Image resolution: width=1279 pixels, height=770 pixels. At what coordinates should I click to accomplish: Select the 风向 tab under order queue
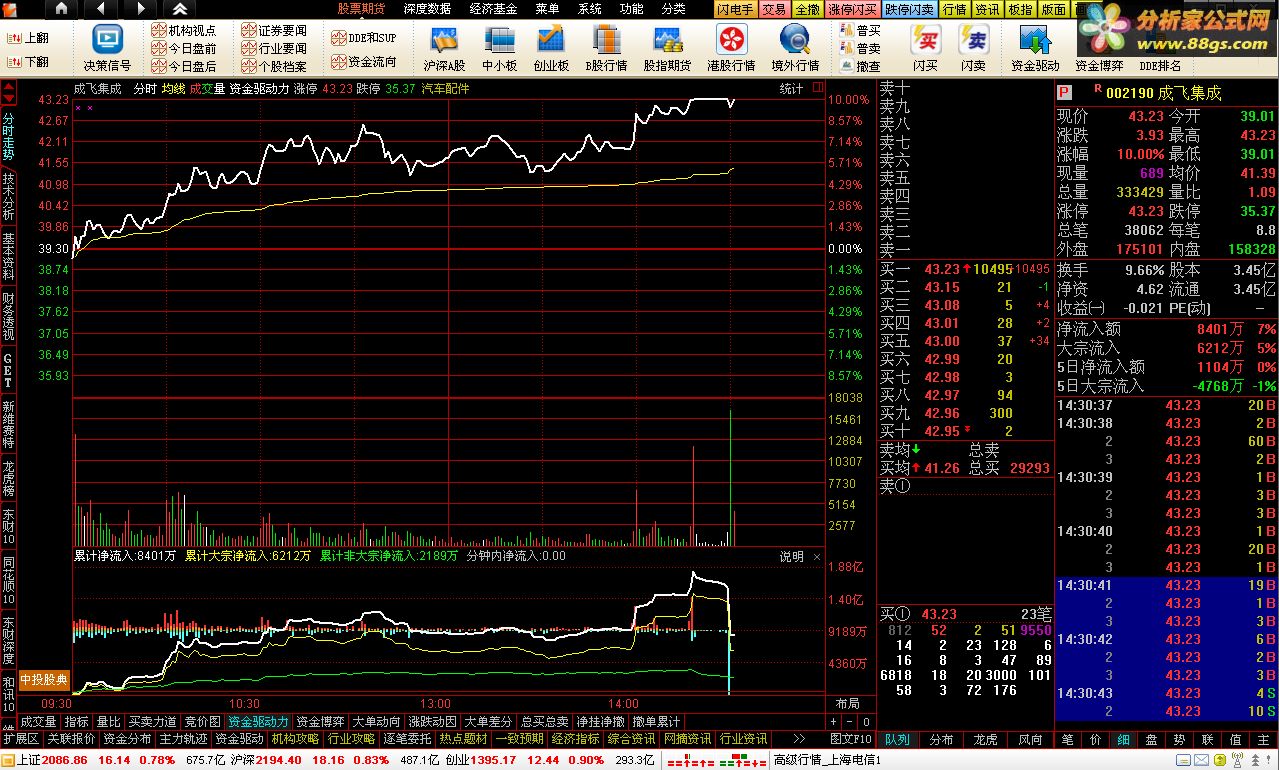1030,739
